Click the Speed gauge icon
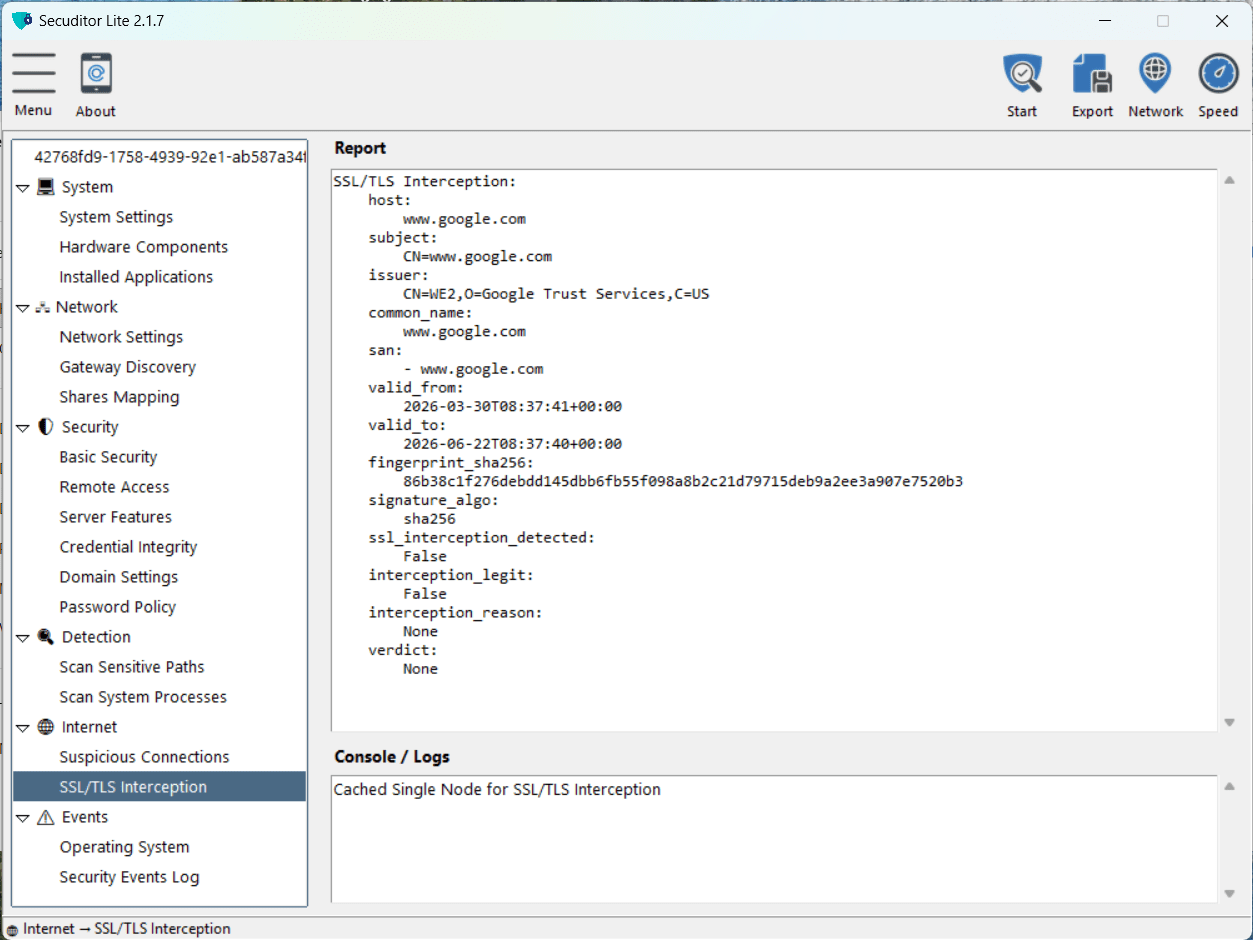This screenshot has height=940, width=1253. click(x=1218, y=73)
